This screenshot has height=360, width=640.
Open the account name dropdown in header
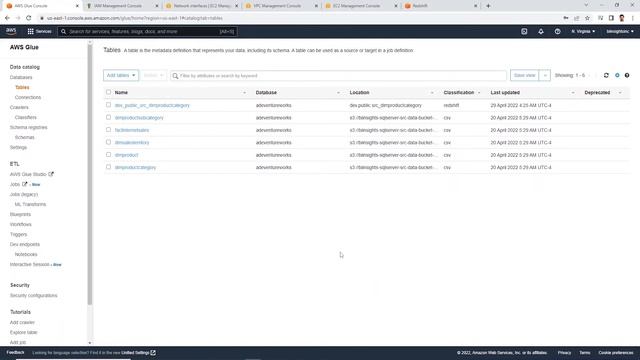[x=620, y=31]
